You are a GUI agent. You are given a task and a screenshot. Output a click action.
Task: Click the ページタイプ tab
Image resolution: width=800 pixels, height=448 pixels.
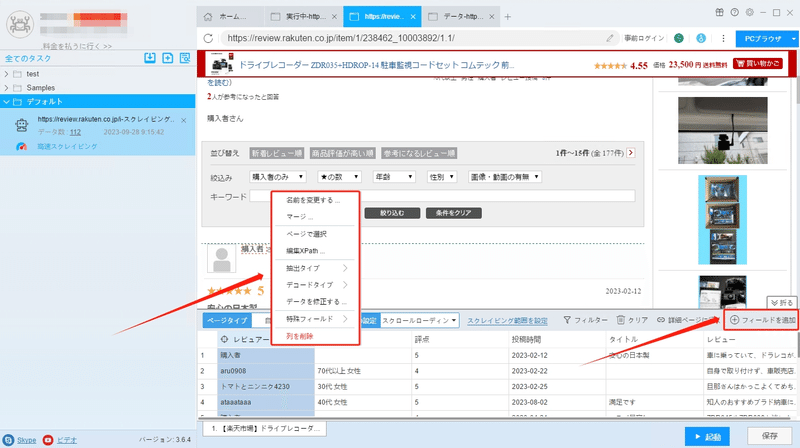point(227,320)
